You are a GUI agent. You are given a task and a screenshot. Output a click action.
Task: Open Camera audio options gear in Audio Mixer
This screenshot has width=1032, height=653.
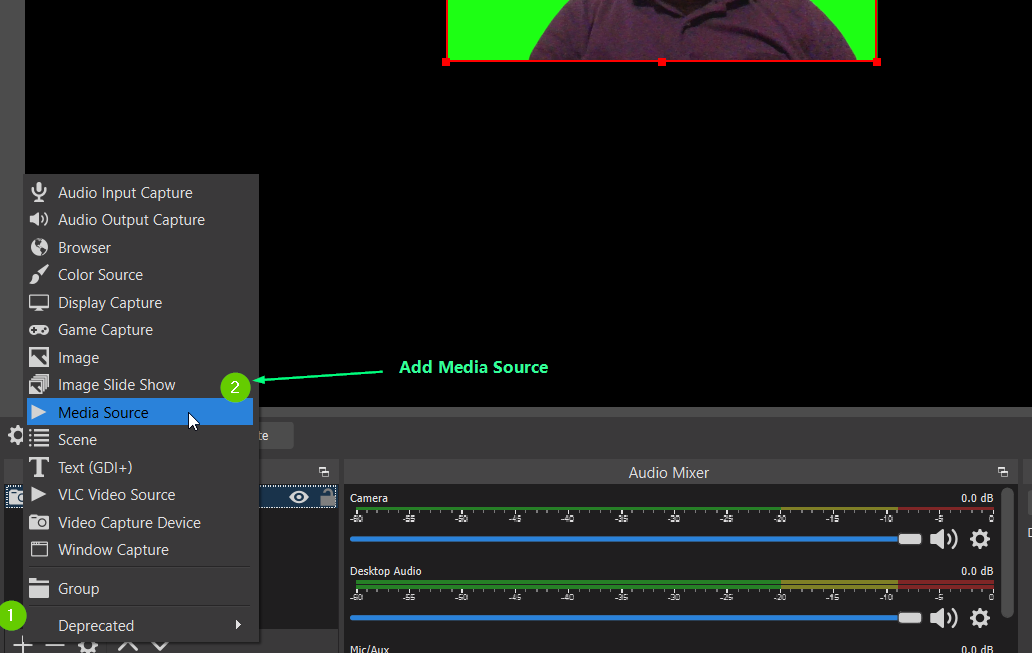click(979, 538)
